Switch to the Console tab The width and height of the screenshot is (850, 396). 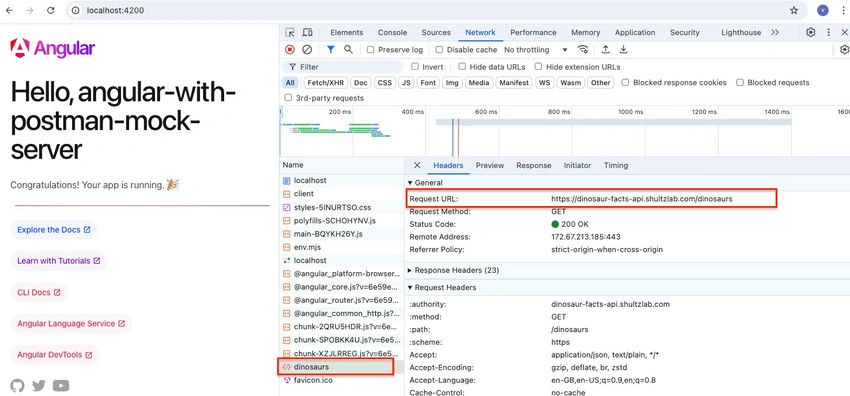[x=392, y=33]
